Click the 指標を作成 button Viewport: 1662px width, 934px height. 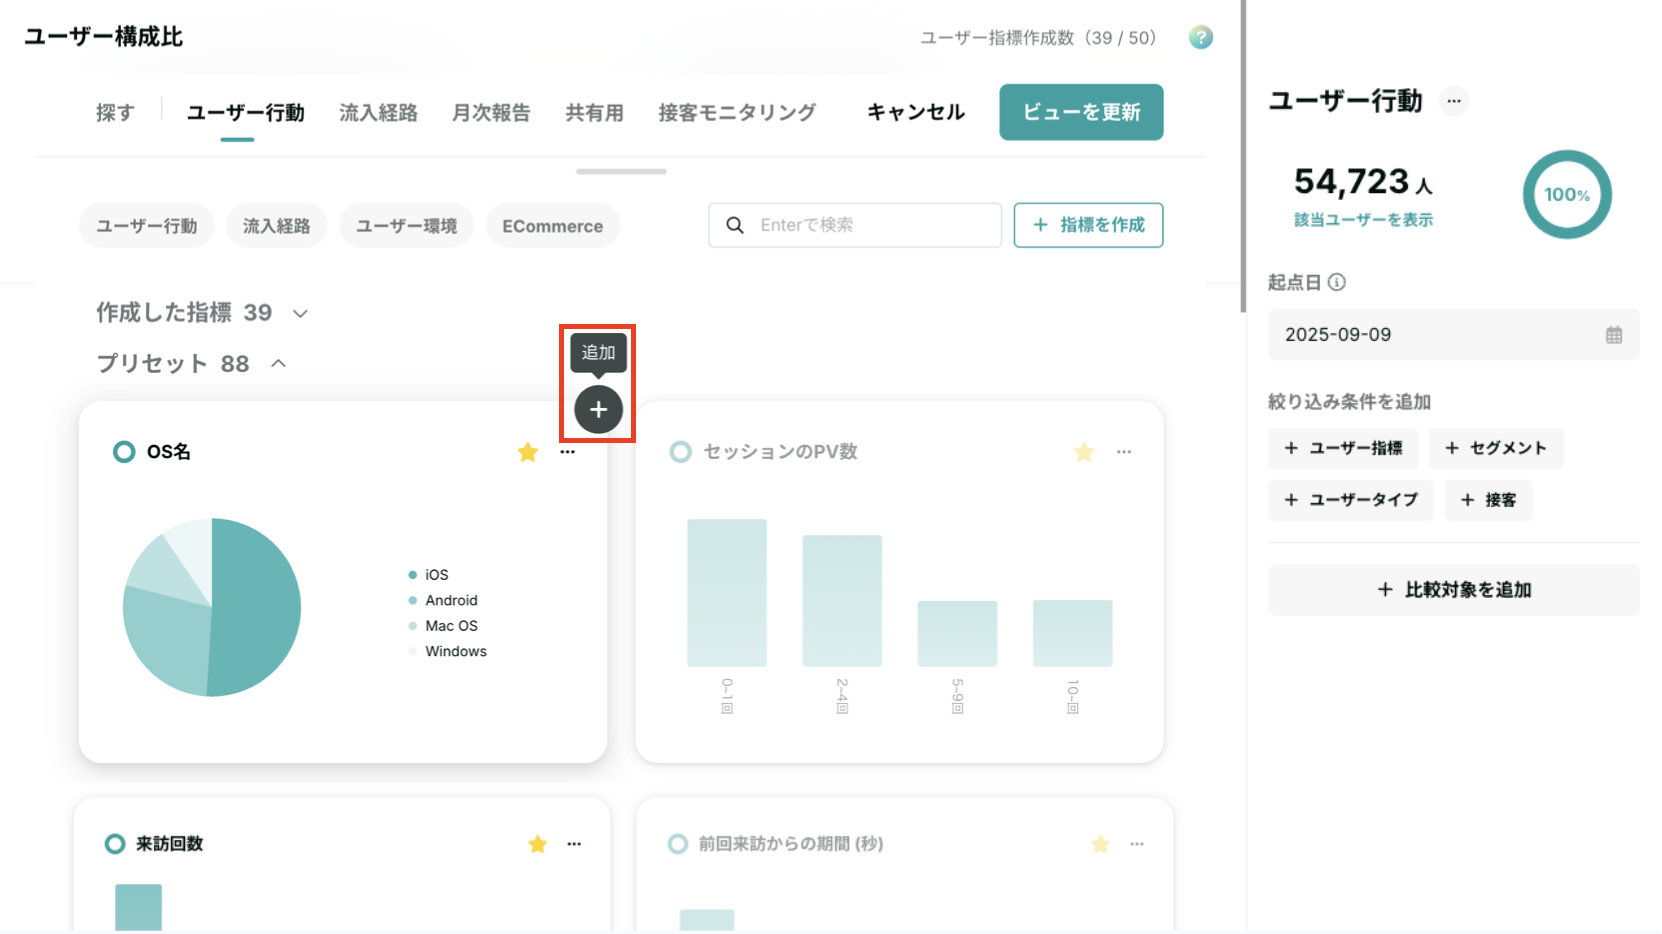tap(1088, 225)
